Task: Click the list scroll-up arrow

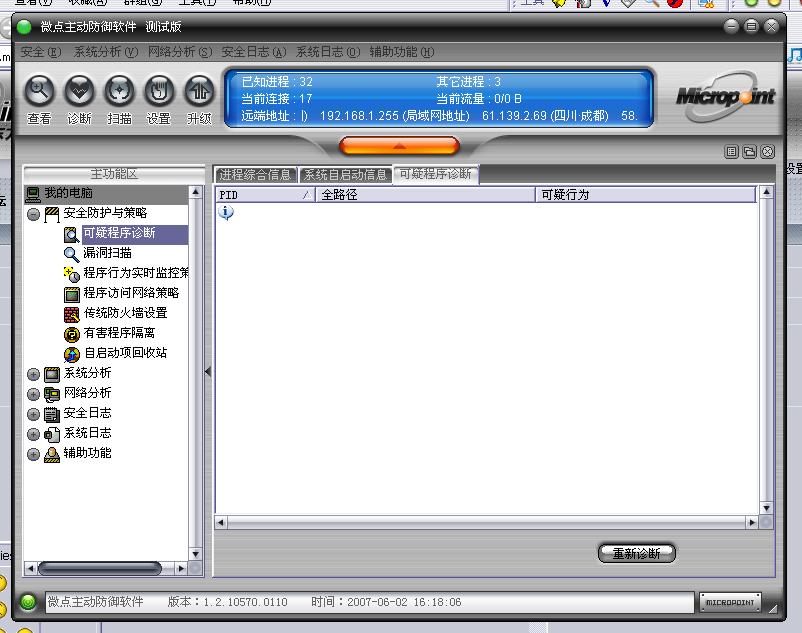Action: pos(766,192)
